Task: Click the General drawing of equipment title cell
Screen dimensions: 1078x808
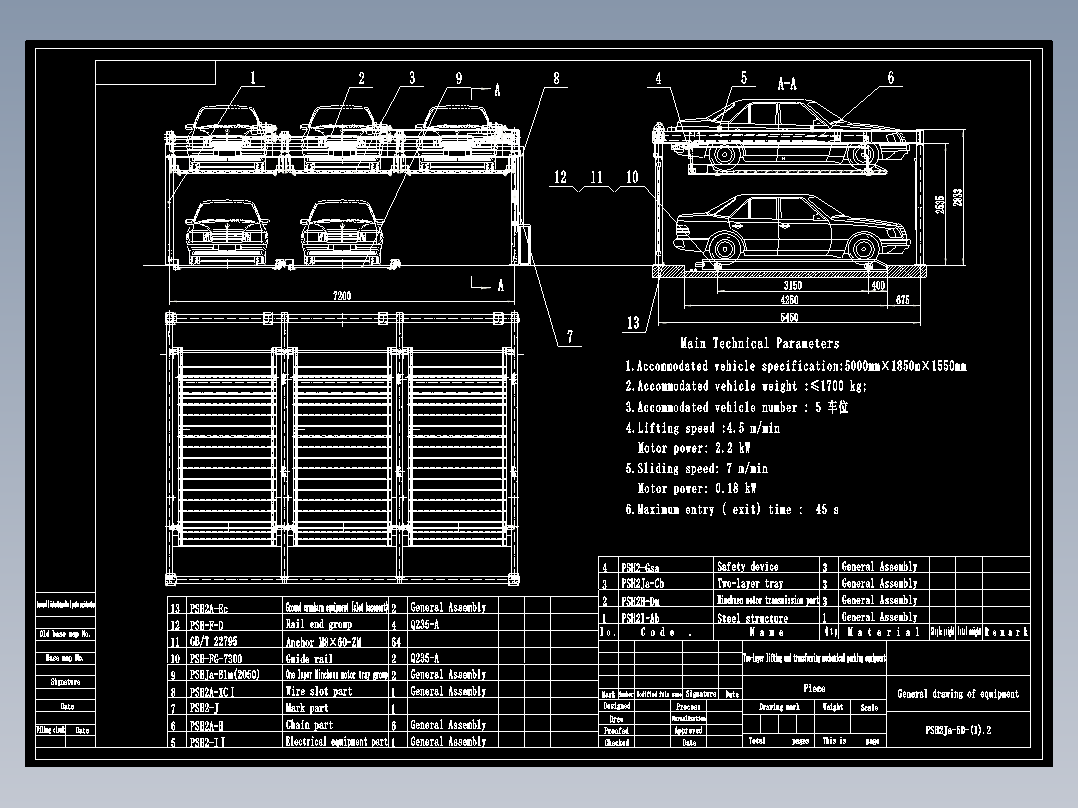Action: [958, 689]
